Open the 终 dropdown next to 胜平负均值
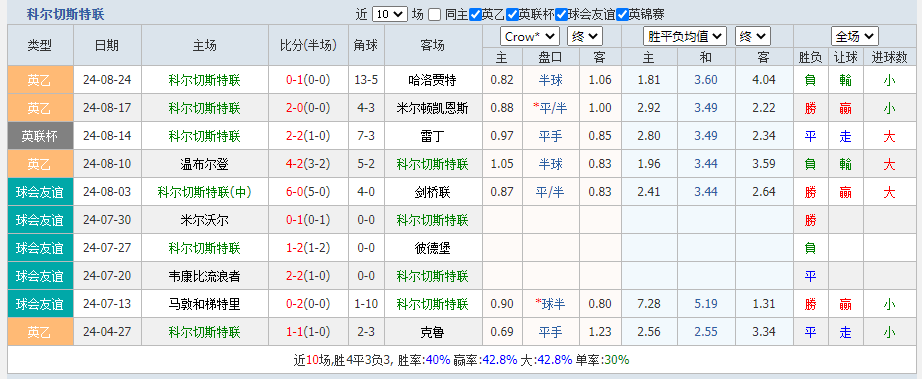 [x=752, y=37]
